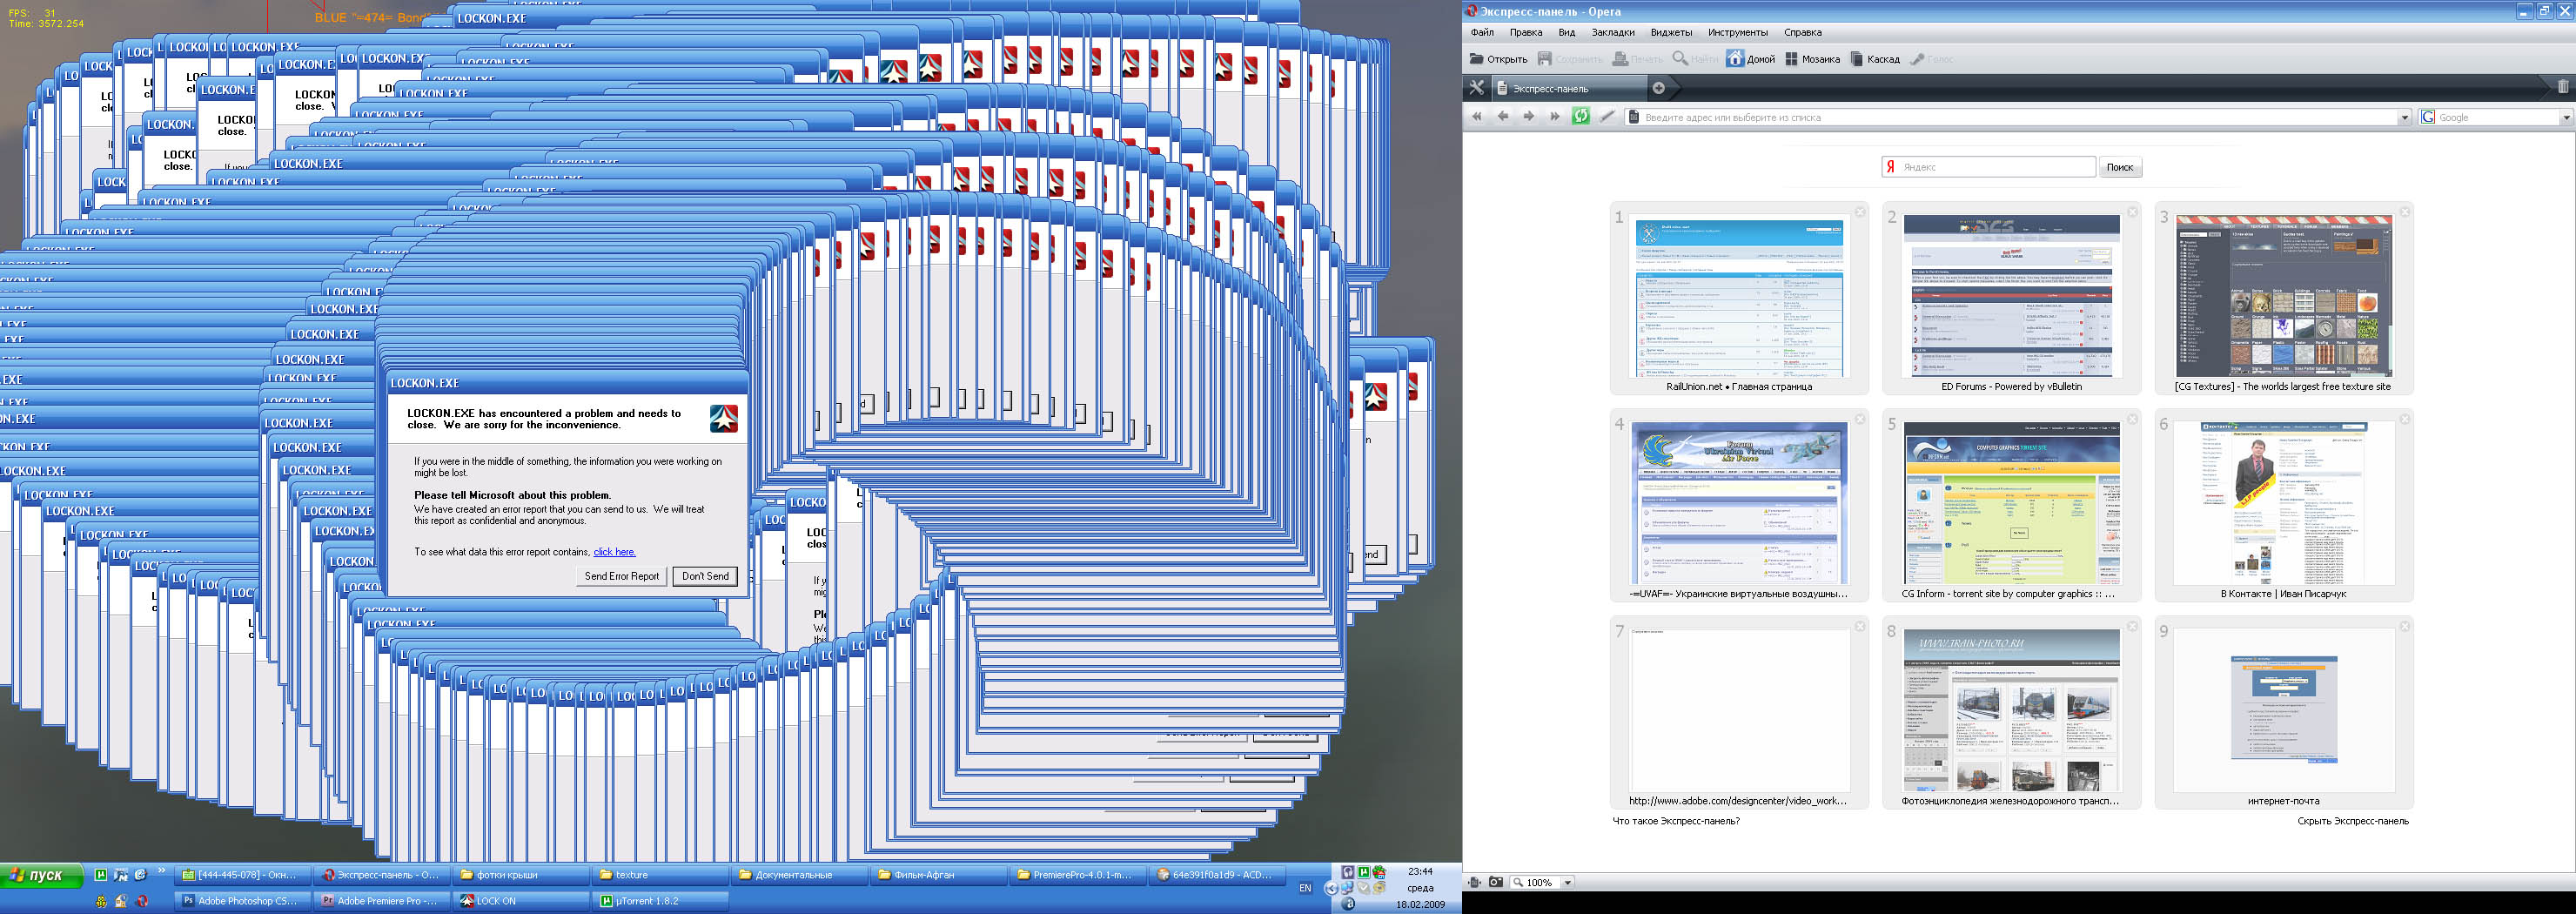Open the Закладки menu
2576x914 pixels.
tap(1613, 33)
